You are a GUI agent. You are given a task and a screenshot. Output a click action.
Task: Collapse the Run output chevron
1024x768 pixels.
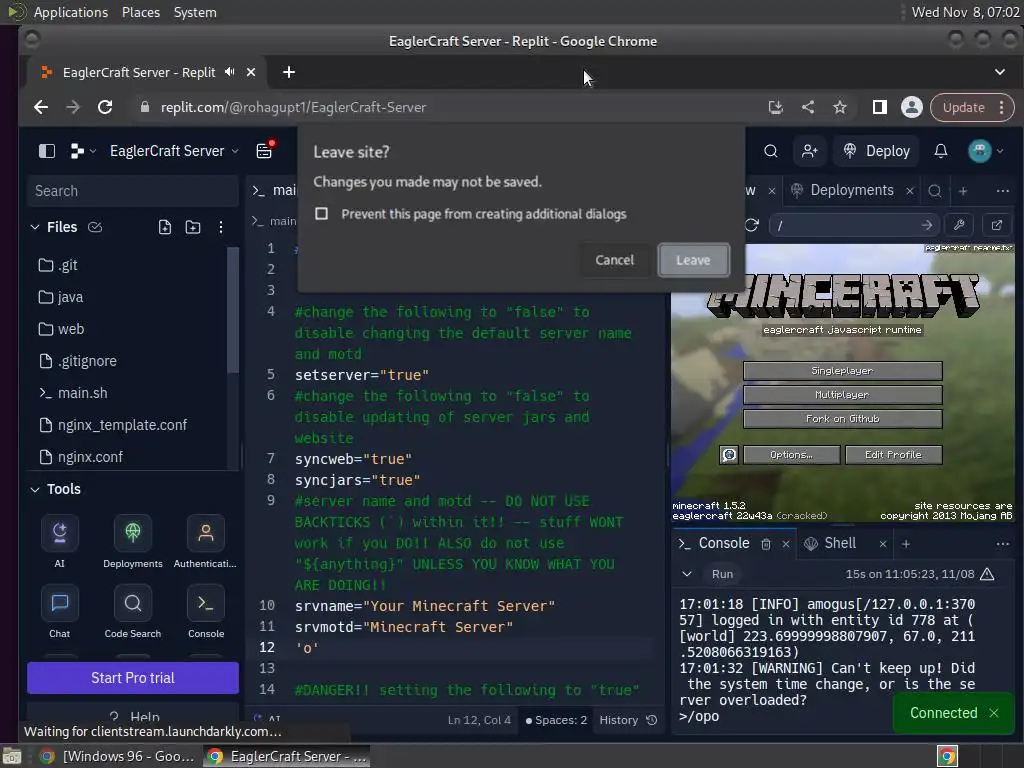[x=686, y=574]
